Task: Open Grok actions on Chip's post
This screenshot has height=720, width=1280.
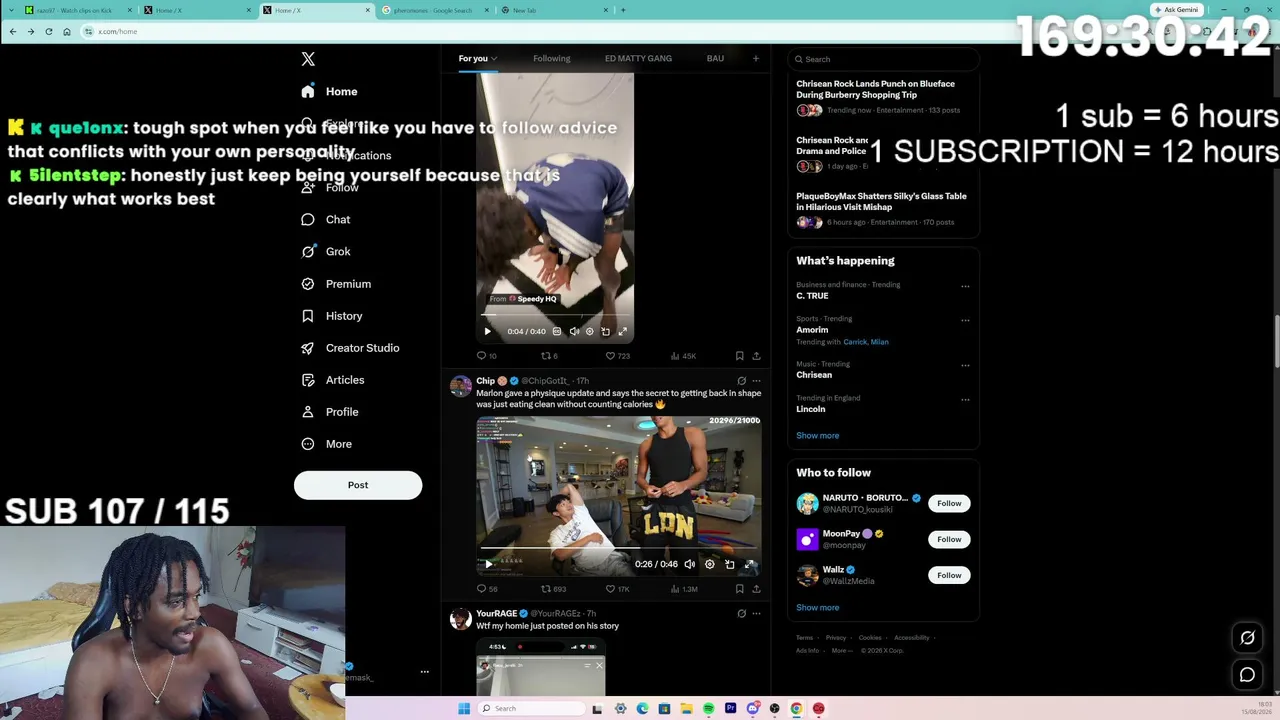Action: (741, 381)
